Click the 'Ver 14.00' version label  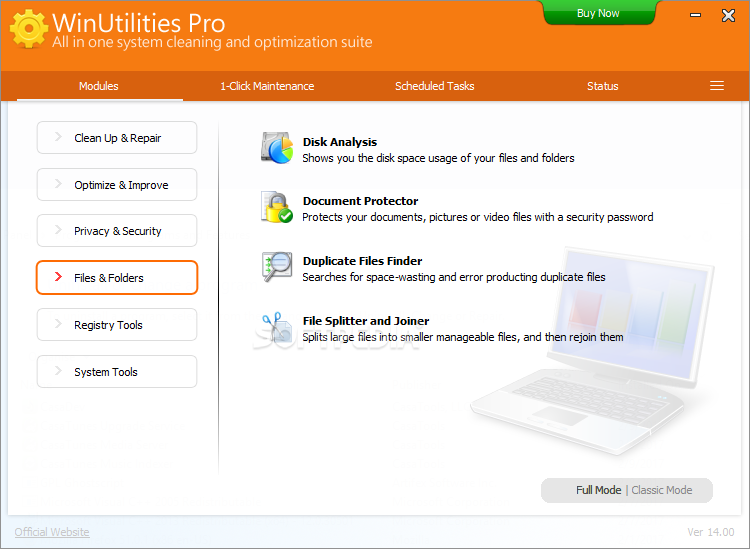(711, 532)
